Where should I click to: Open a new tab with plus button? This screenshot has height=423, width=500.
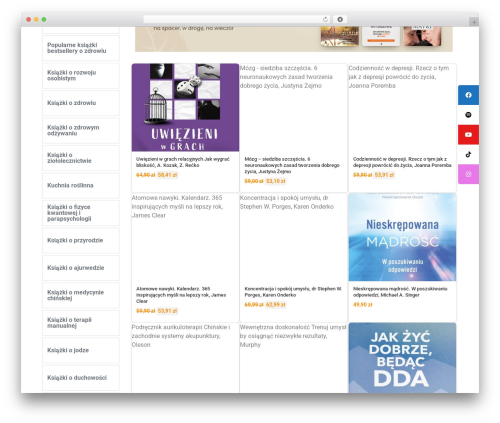tap(474, 22)
